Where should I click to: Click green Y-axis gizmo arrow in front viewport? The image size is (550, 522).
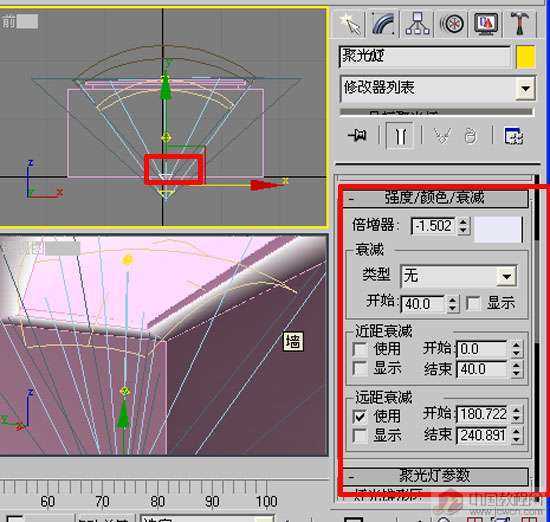[x=165, y=88]
